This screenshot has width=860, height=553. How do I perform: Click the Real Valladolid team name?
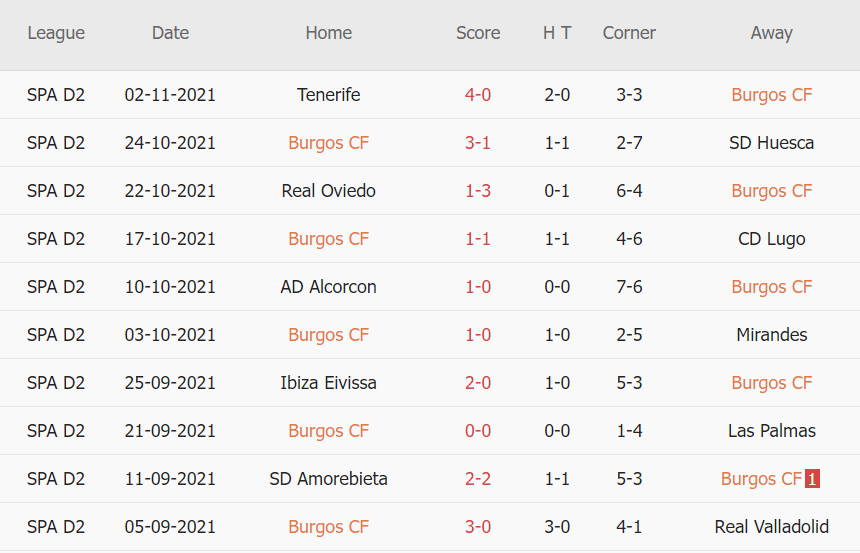coord(771,527)
